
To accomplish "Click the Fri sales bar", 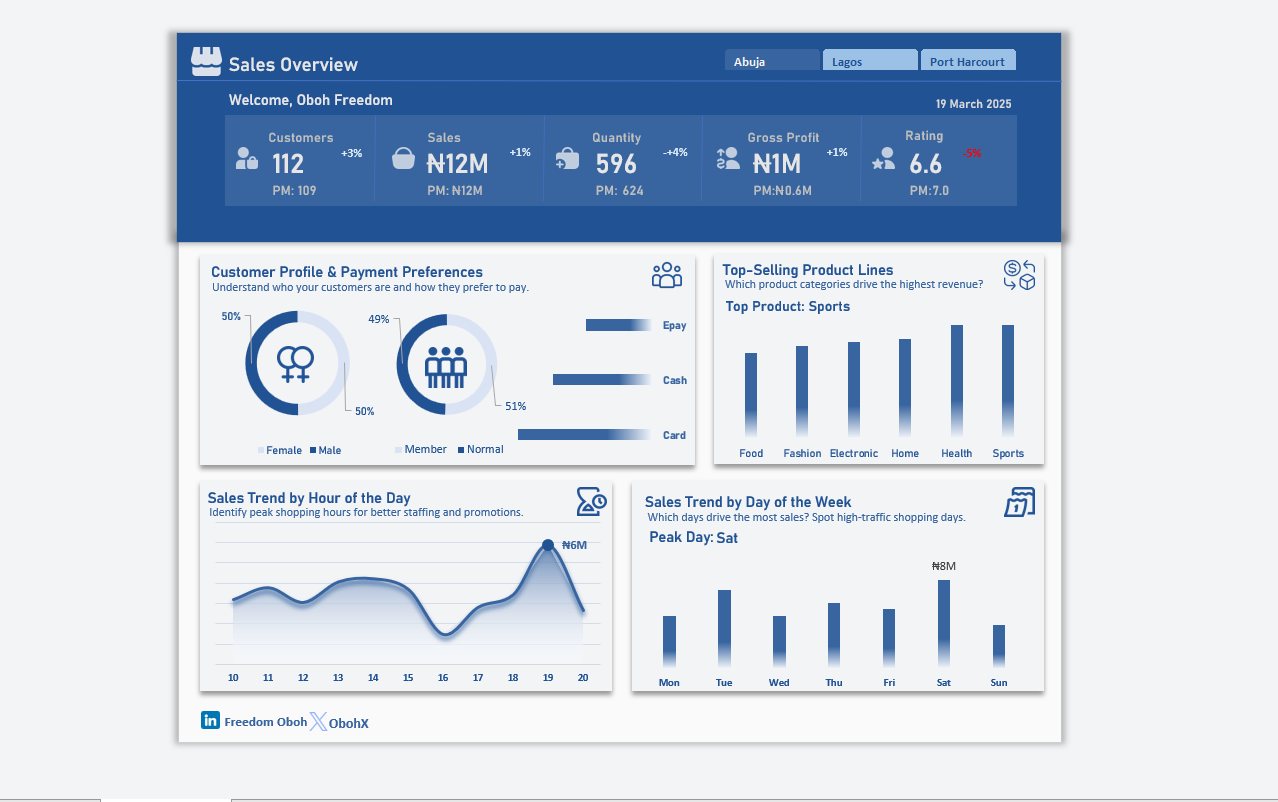I will pos(889,638).
